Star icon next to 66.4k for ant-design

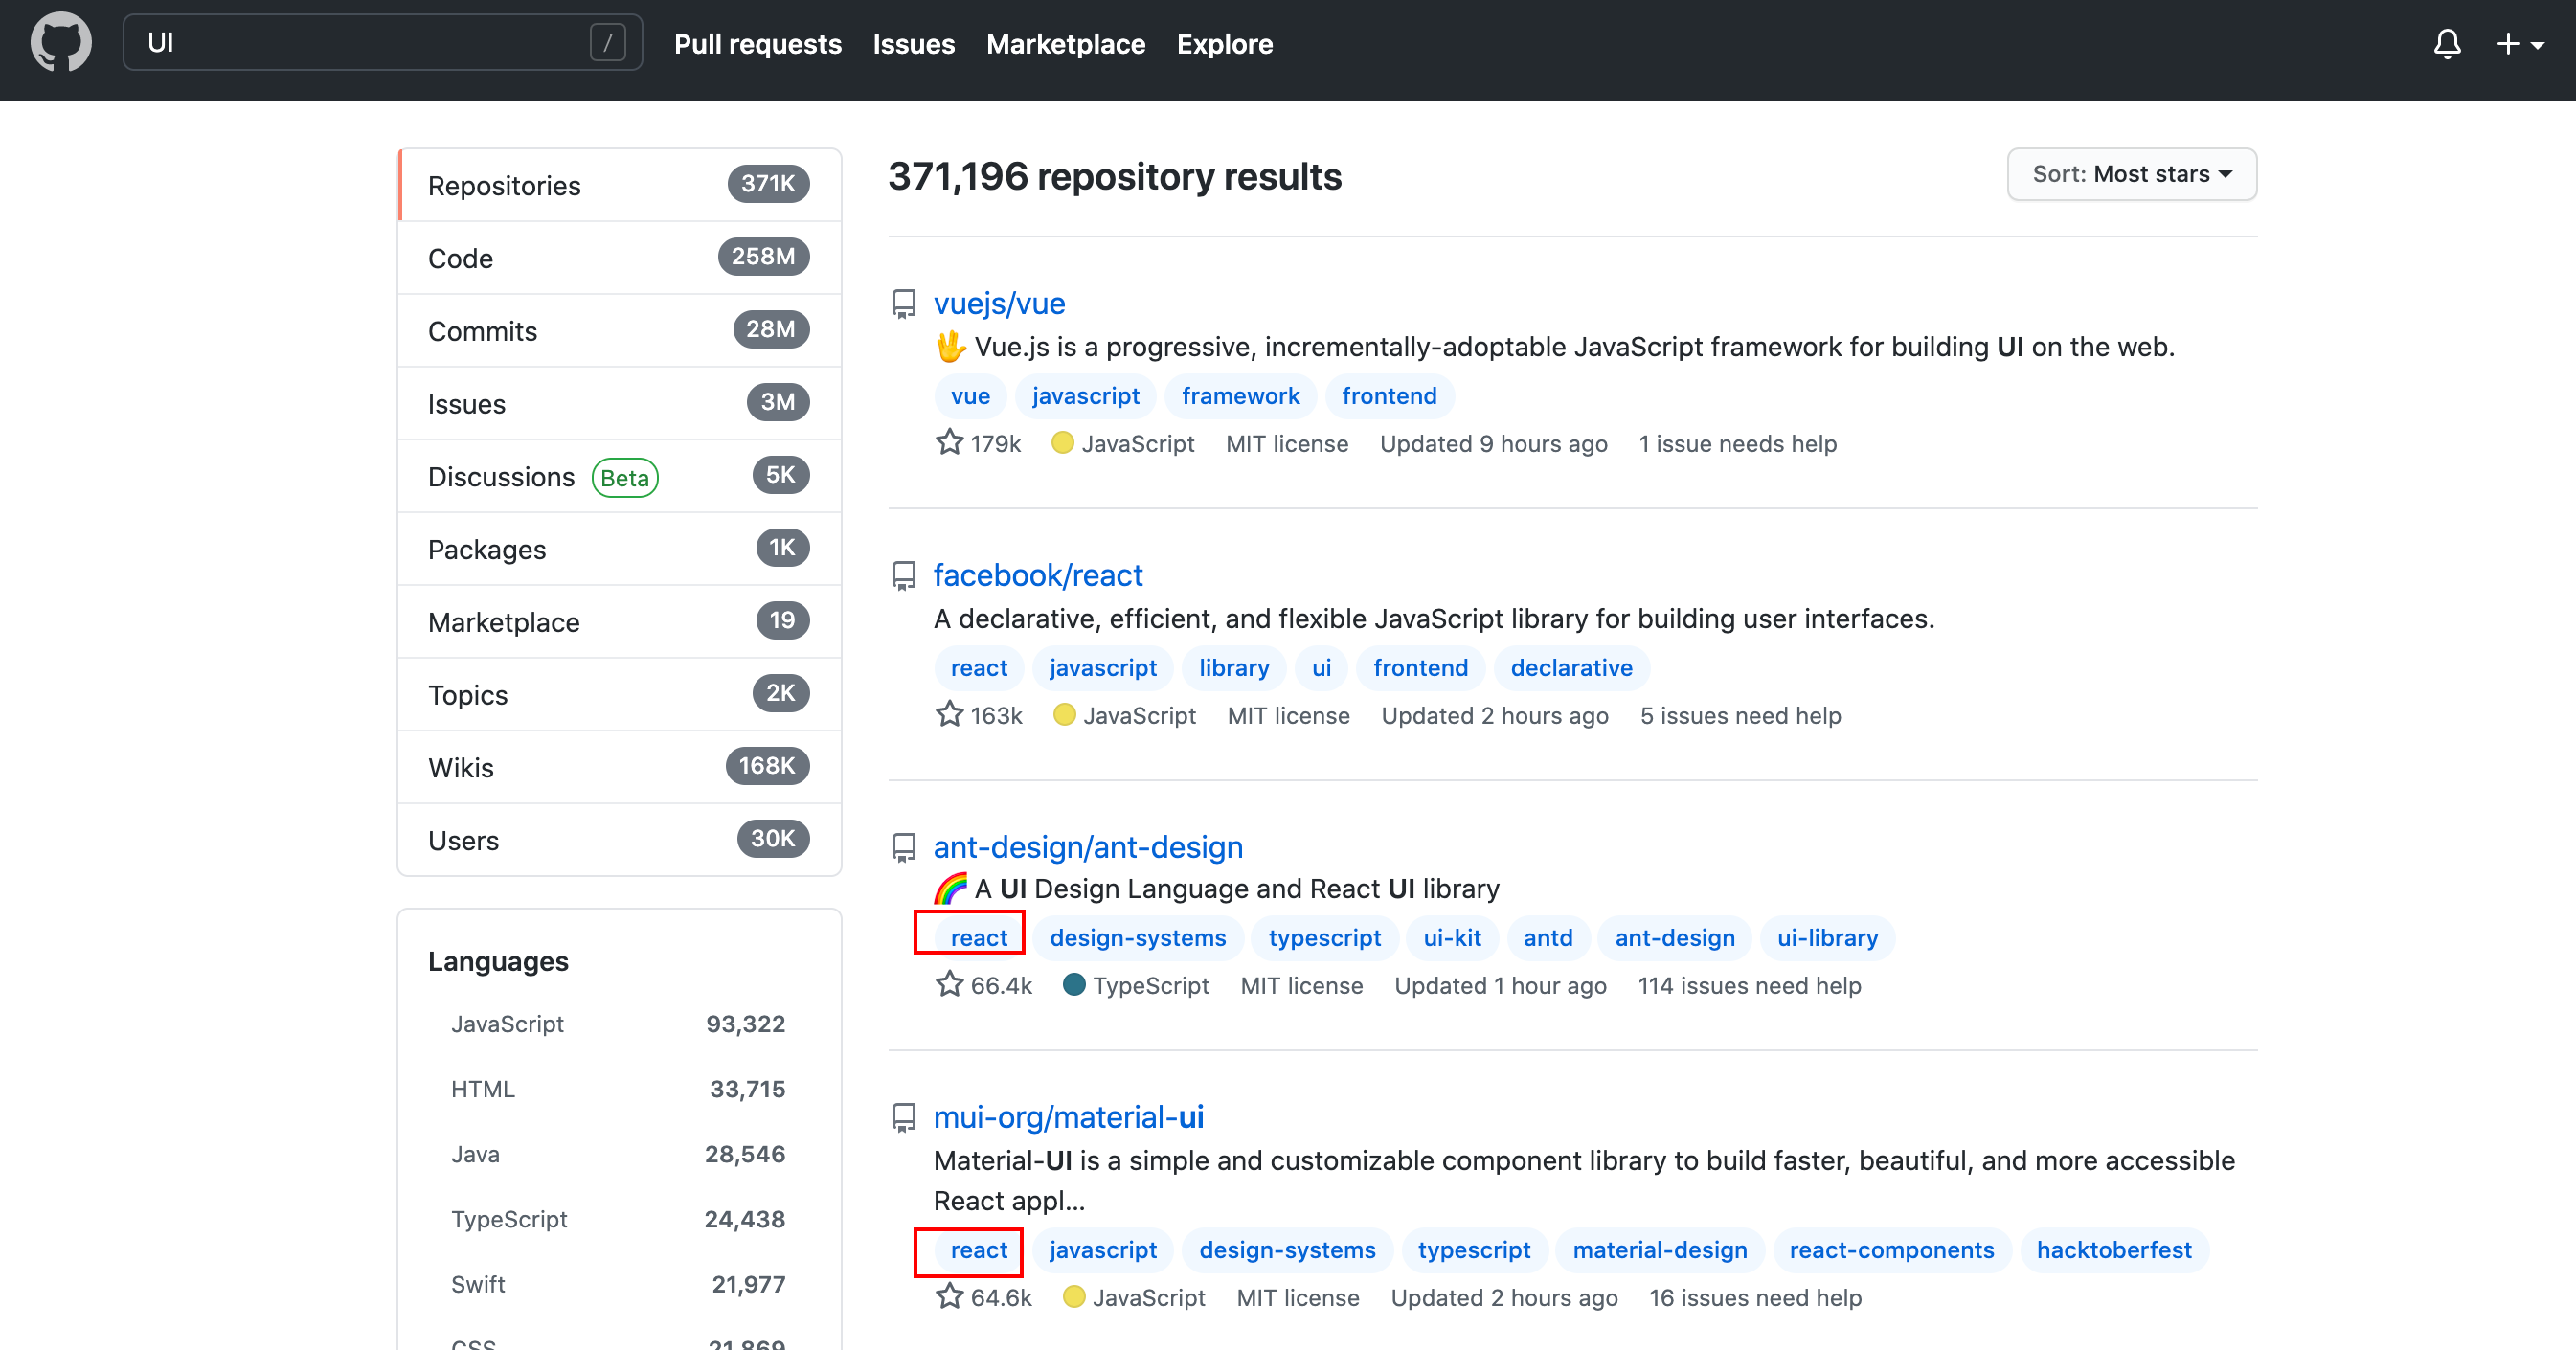click(x=949, y=985)
